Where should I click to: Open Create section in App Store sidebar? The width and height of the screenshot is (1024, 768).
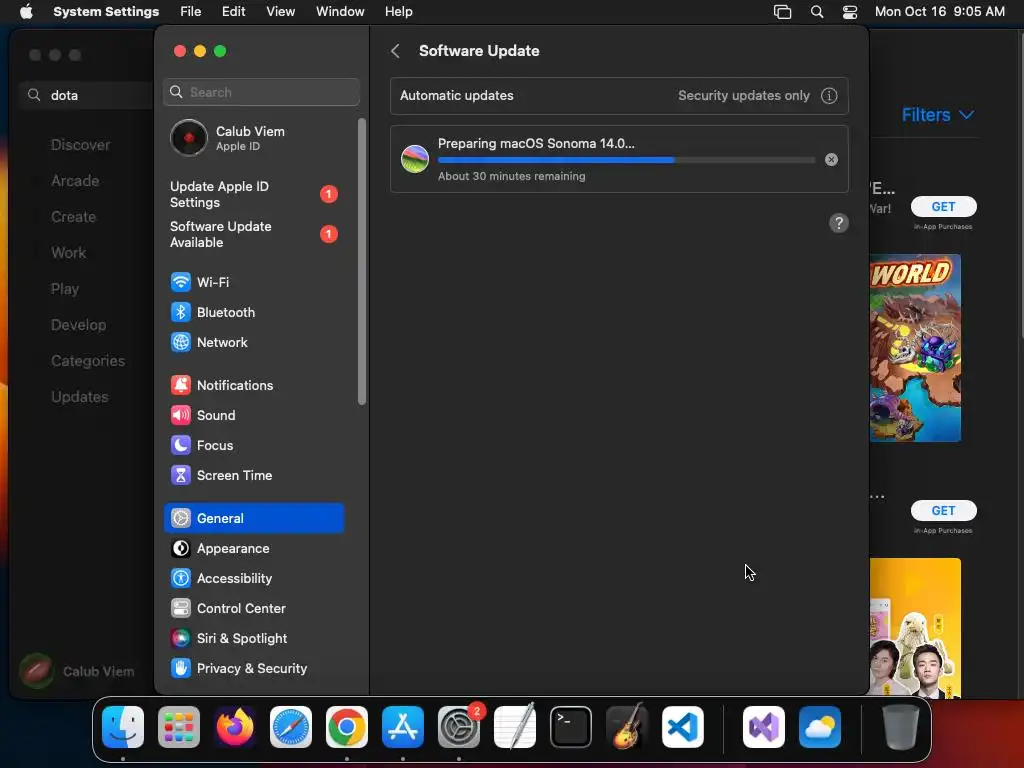pyautogui.click(x=73, y=217)
